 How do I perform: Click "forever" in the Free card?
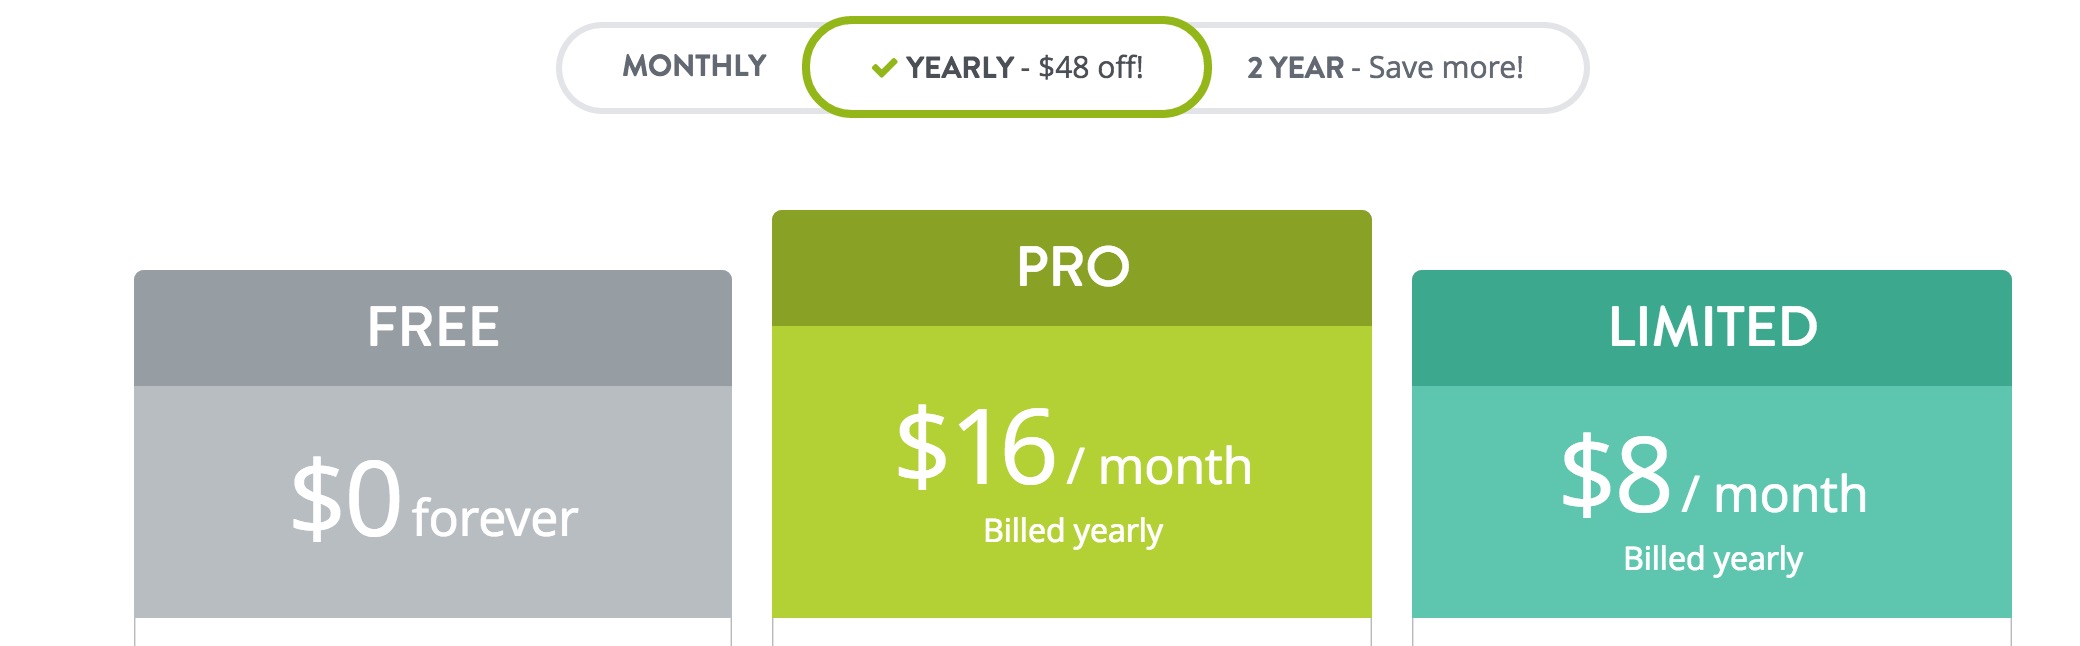(x=494, y=518)
